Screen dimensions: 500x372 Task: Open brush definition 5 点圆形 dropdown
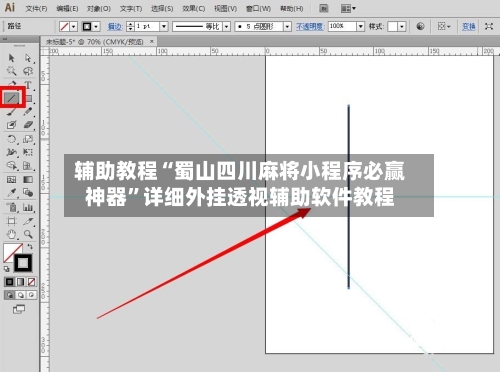coord(287,26)
